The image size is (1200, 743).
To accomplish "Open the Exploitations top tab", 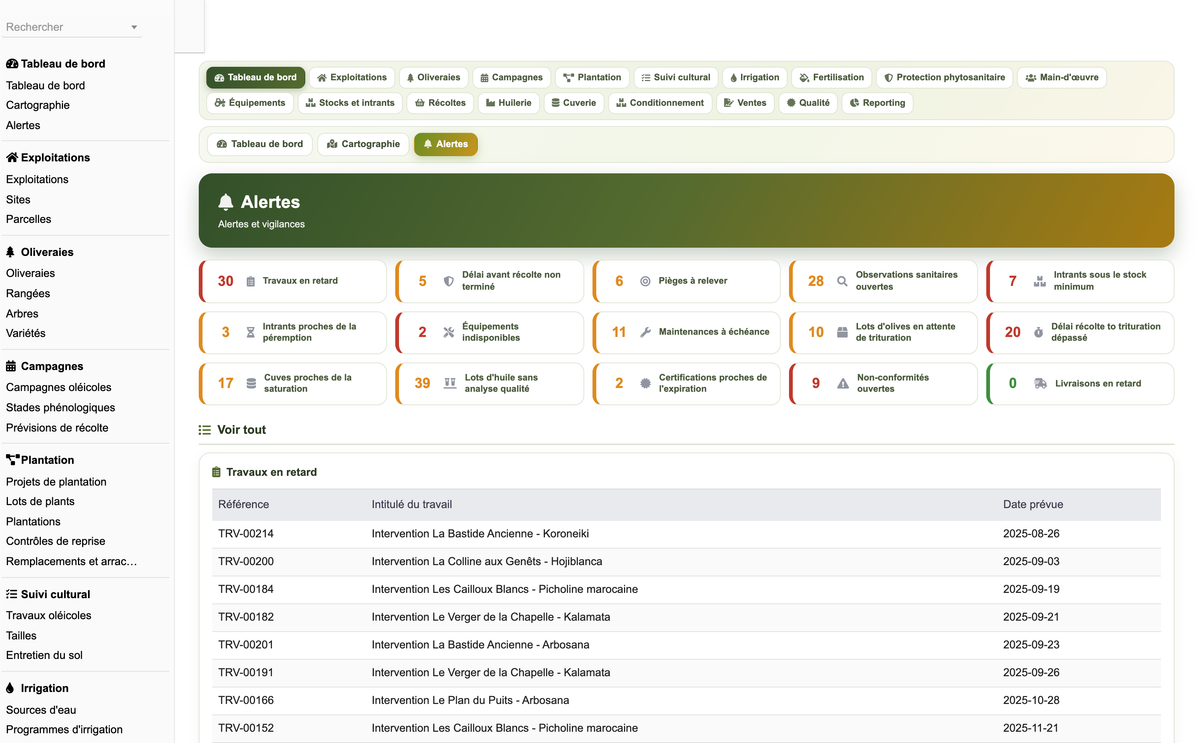I will click(x=352, y=77).
